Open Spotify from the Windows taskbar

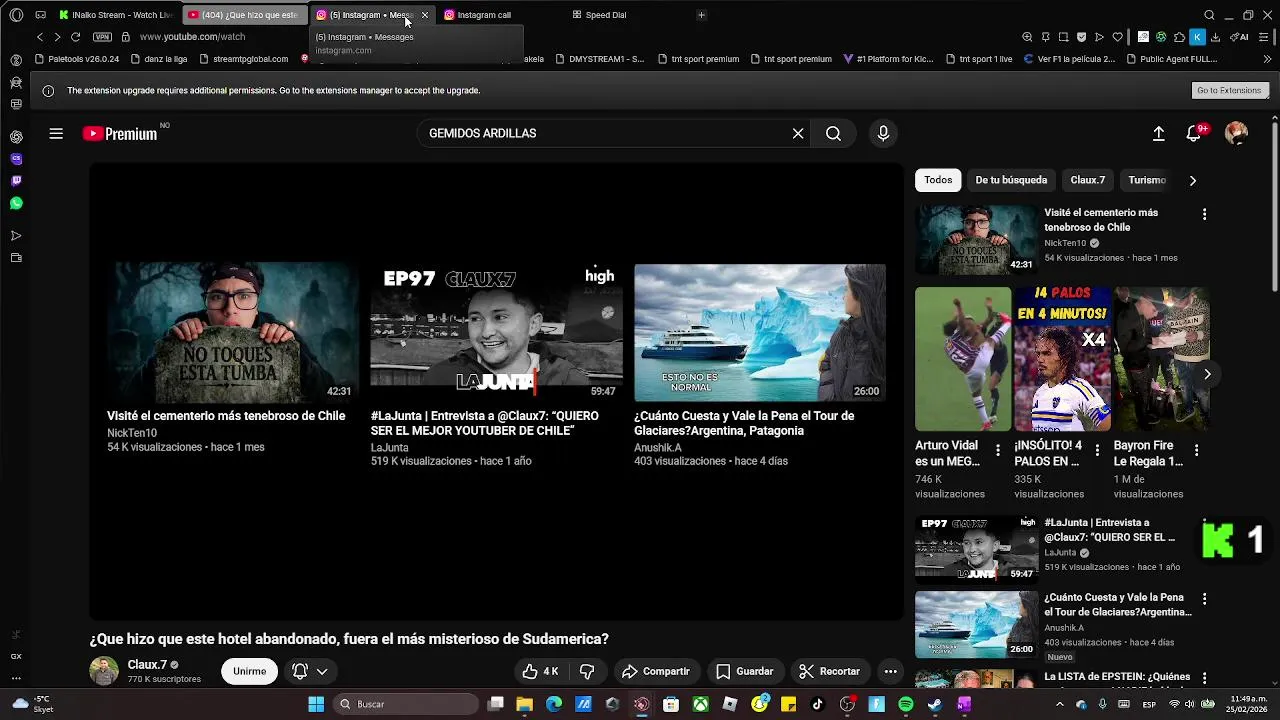click(x=906, y=704)
